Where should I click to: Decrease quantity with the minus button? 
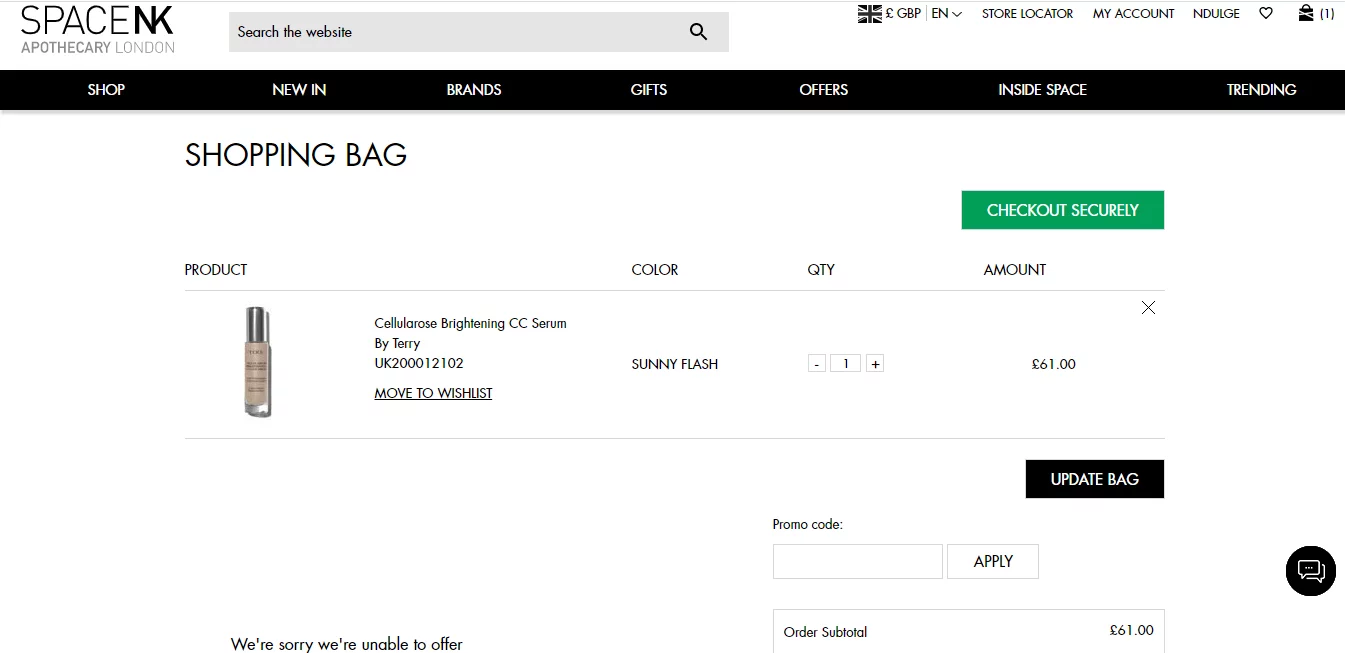[x=817, y=364]
